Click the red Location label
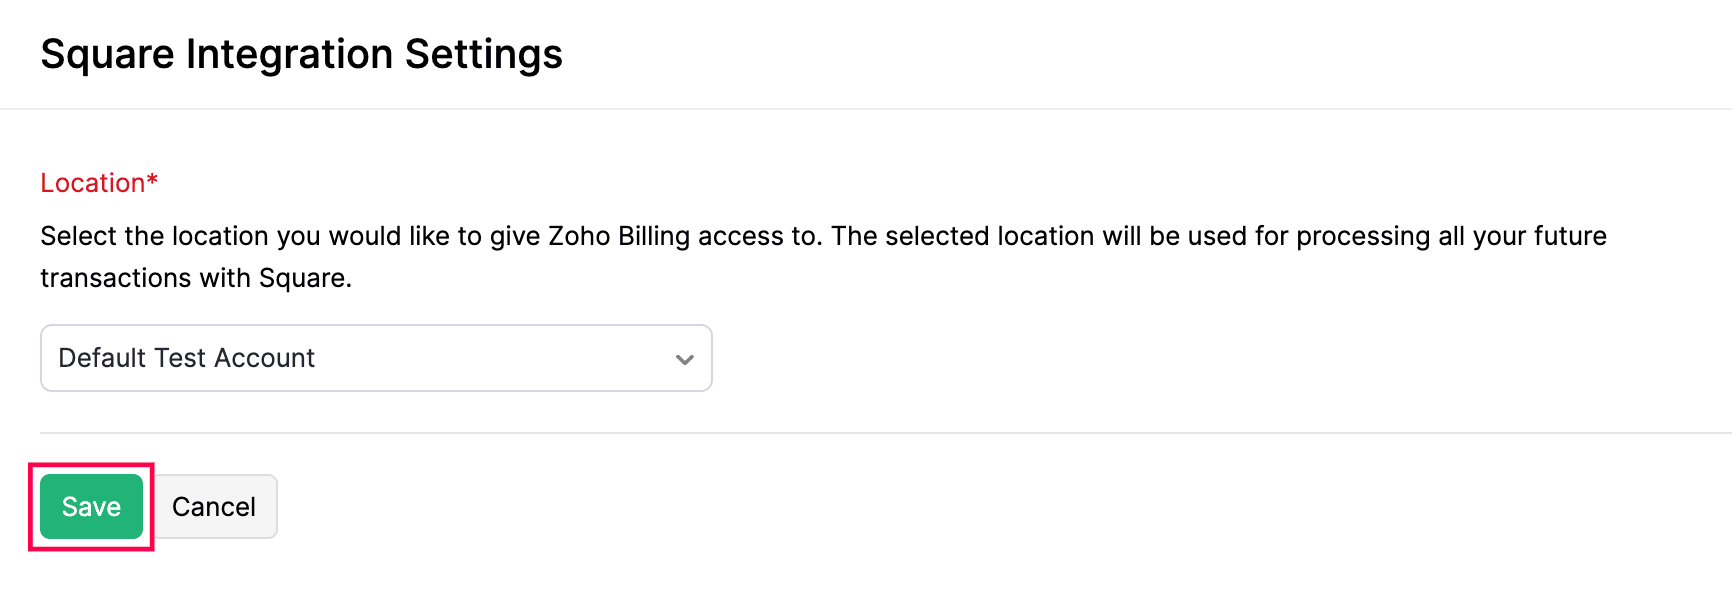The height and width of the screenshot is (616, 1732). tap(92, 183)
